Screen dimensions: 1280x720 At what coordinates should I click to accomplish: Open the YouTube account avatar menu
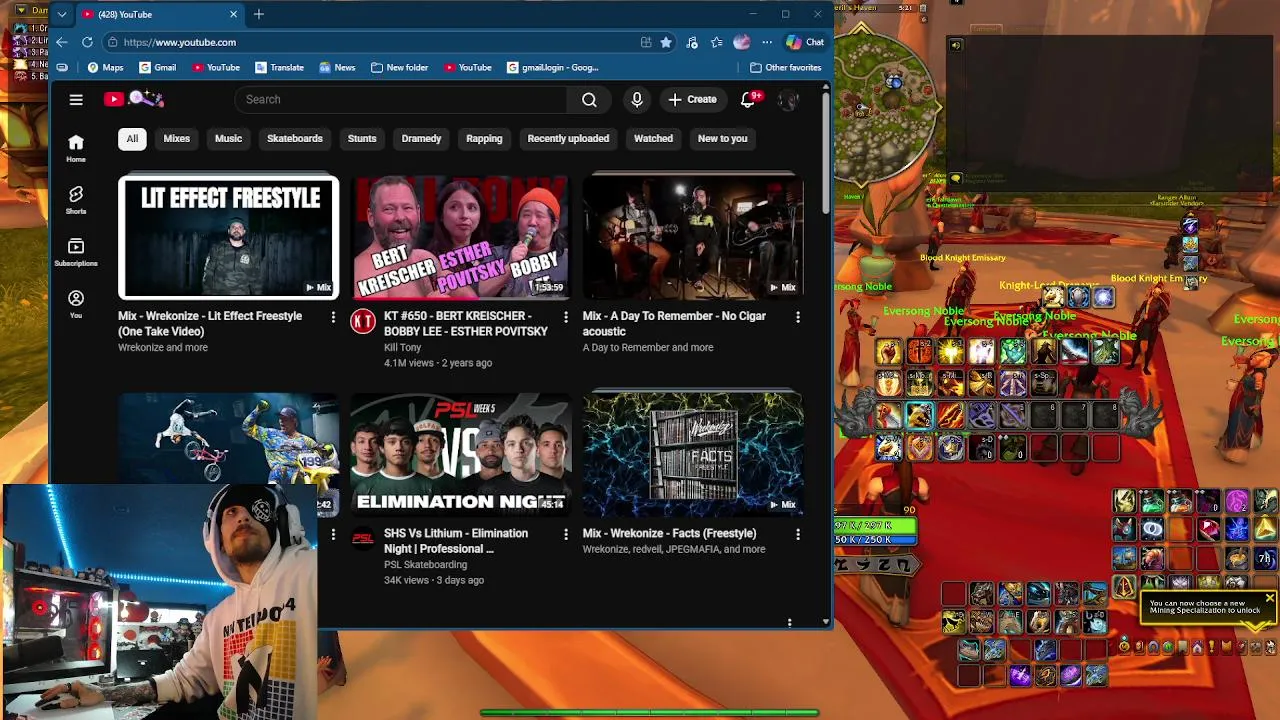tap(788, 99)
